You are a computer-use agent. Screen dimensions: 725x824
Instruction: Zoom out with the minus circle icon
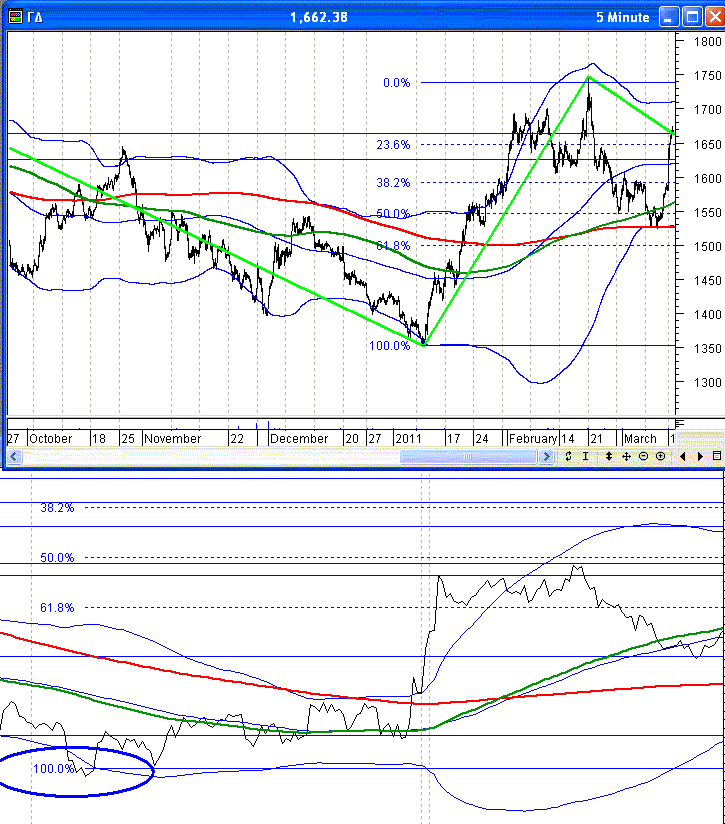[x=643, y=456]
